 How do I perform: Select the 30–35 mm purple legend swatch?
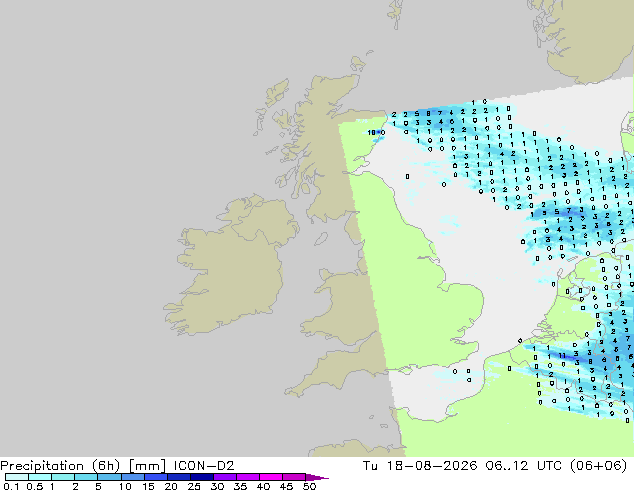pyautogui.click(x=224, y=477)
